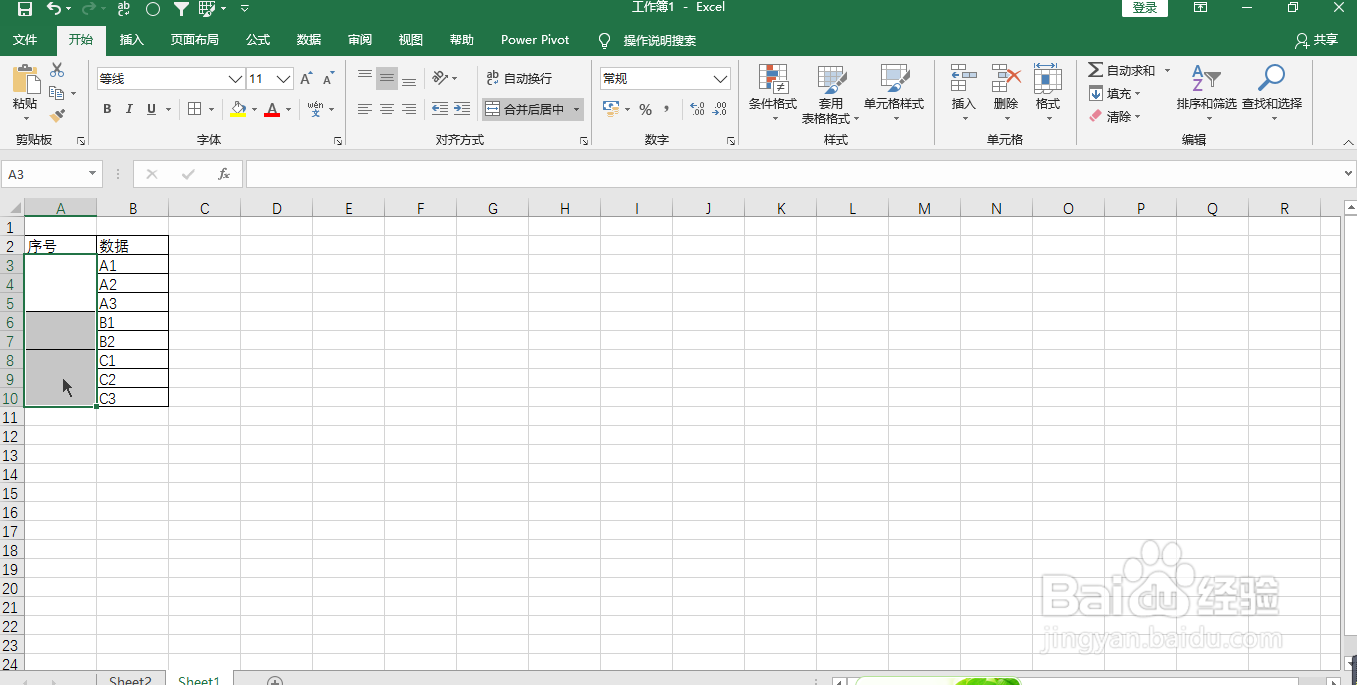Image resolution: width=1357 pixels, height=685 pixels.
Task: Switch to the Data (数据) tab
Action: coord(309,40)
